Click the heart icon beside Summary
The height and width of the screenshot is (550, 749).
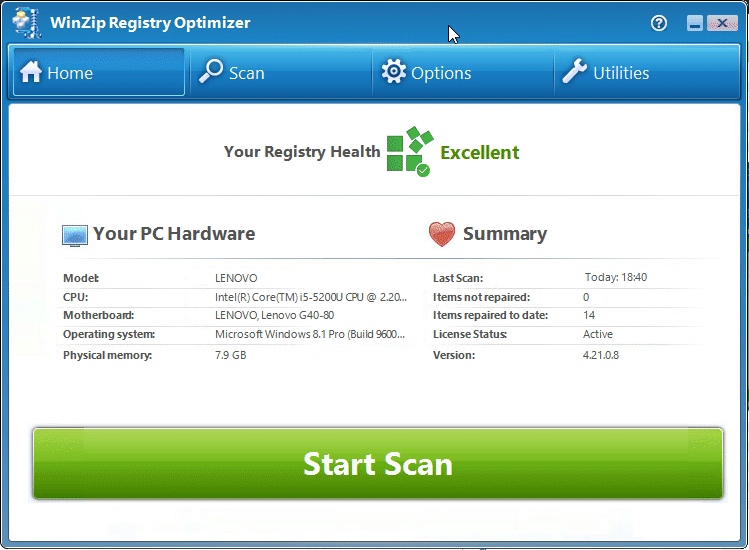pyautogui.click(x=442, y=234)
